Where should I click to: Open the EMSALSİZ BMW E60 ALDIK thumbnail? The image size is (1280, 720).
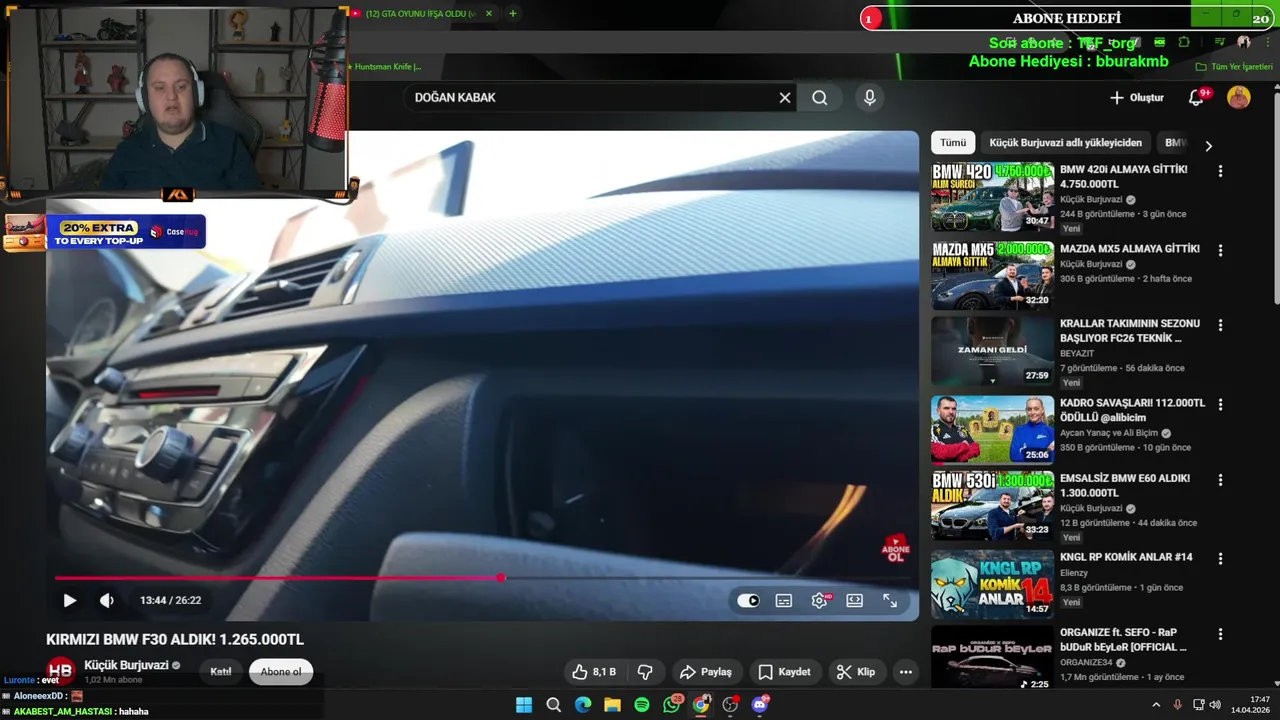992,506
